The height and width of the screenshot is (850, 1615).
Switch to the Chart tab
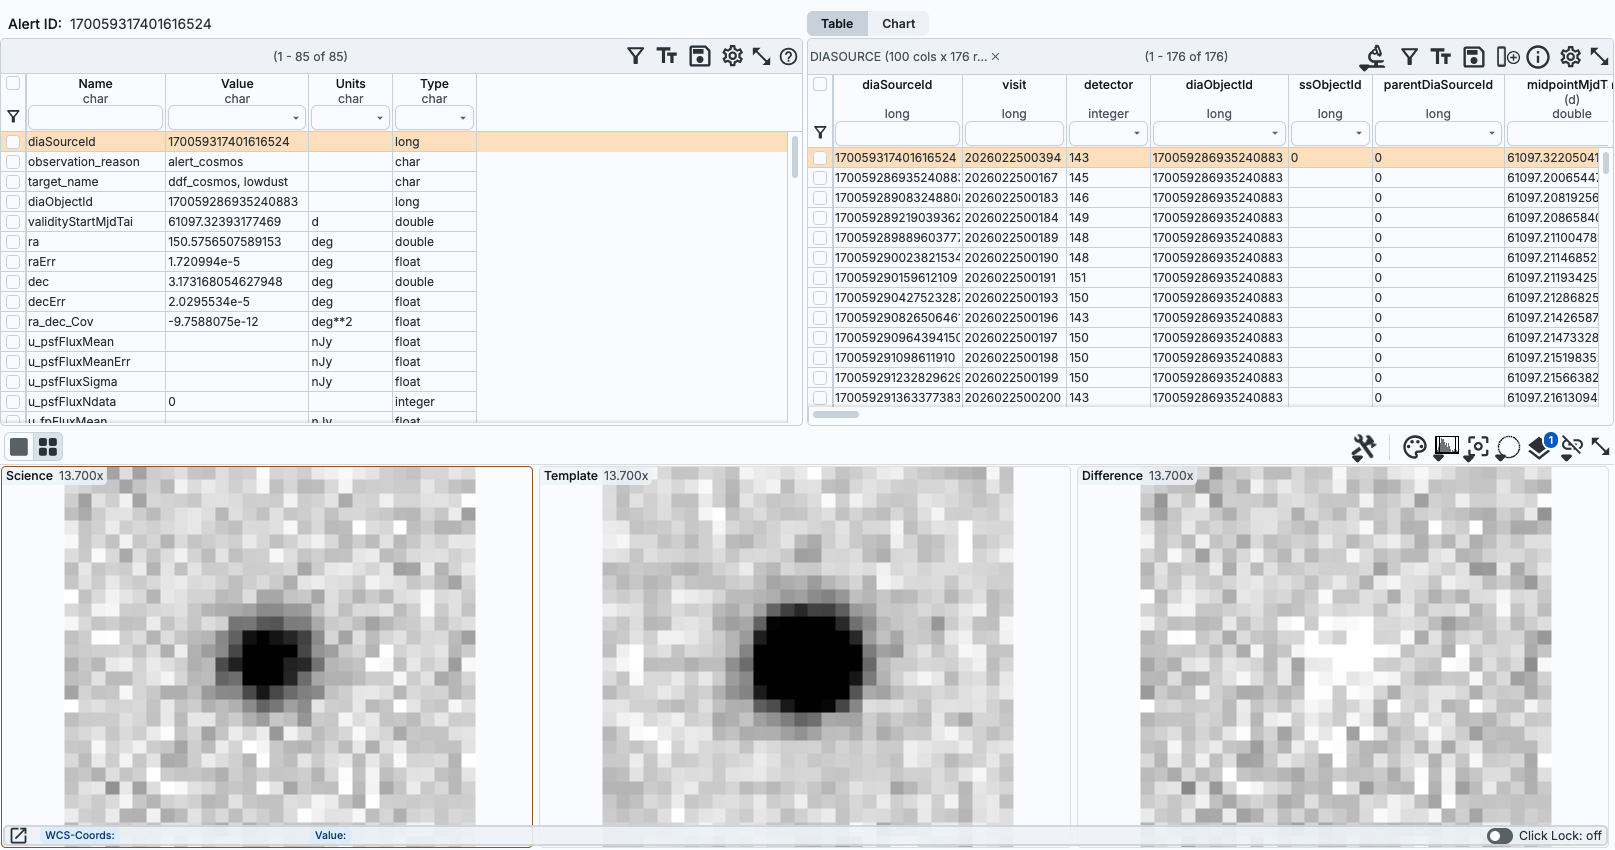click(898, 23)
